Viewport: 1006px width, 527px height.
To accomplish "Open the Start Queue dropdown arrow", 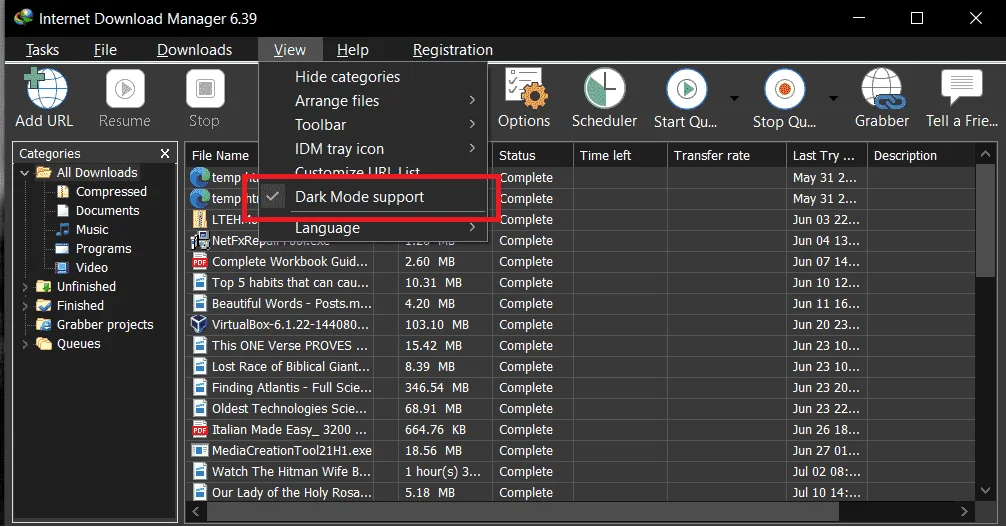I will tap(735, 98).
